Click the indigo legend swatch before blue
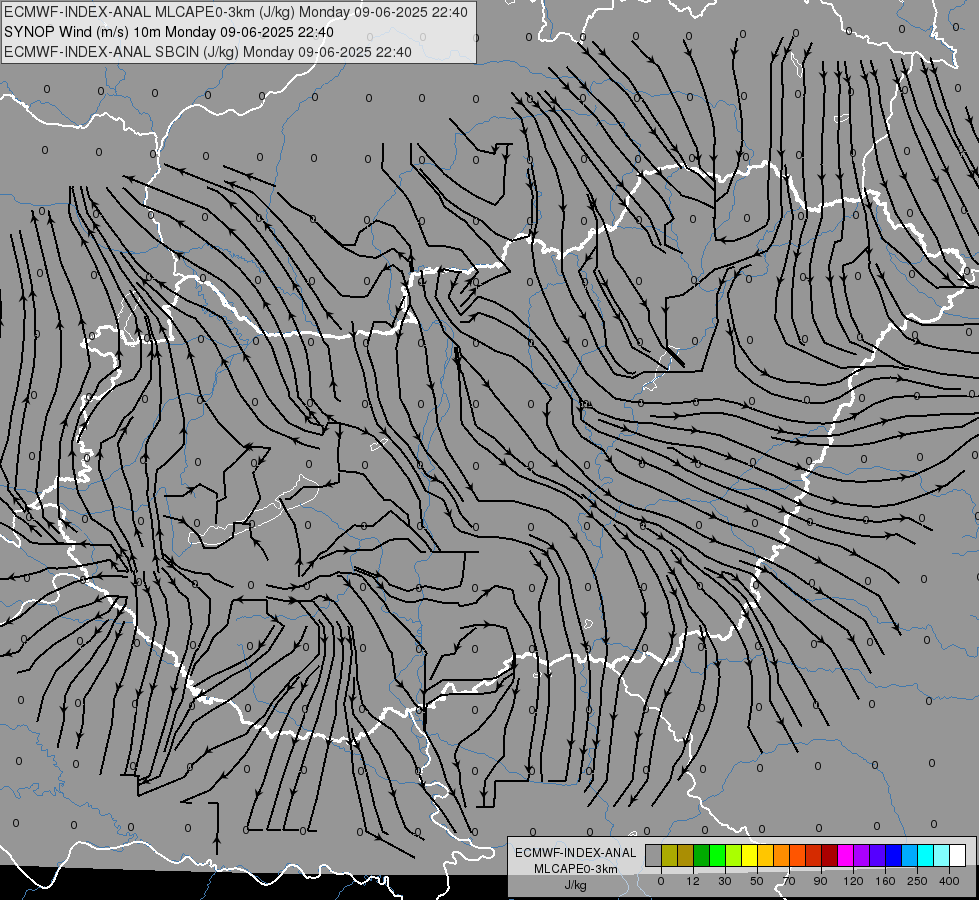This screenshot has height=900, width=979. tap(878, 855)
